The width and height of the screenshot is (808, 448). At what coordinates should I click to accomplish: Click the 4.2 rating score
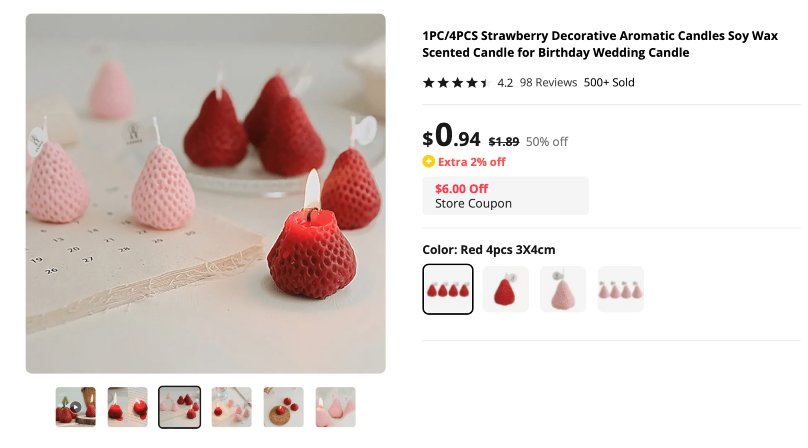pos(505,83)
